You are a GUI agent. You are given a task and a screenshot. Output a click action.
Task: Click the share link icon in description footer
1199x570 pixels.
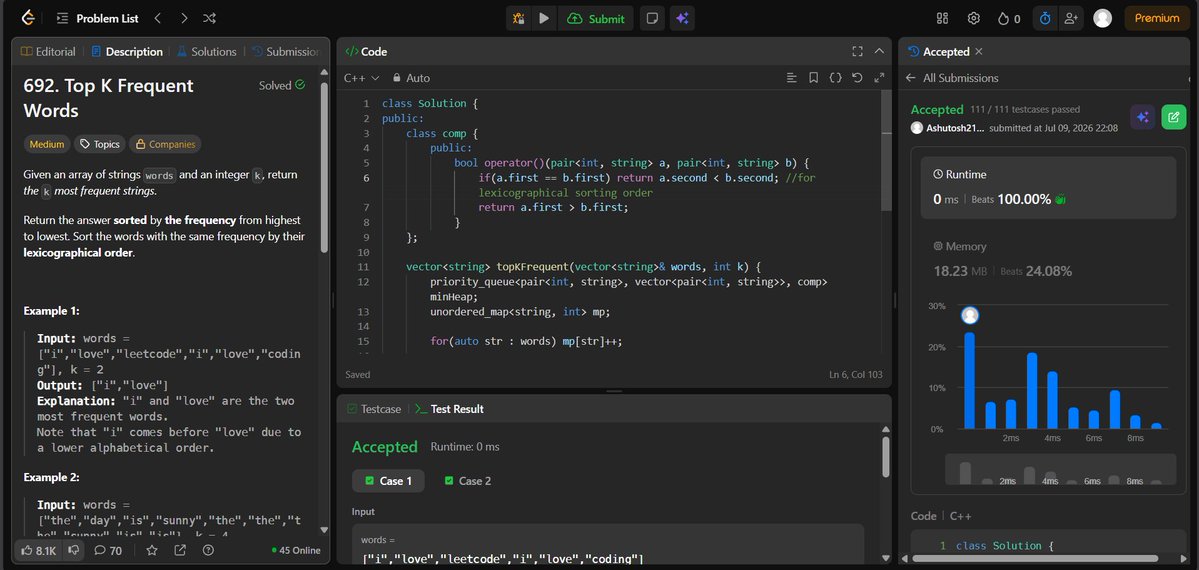click(x=180, y=550)
